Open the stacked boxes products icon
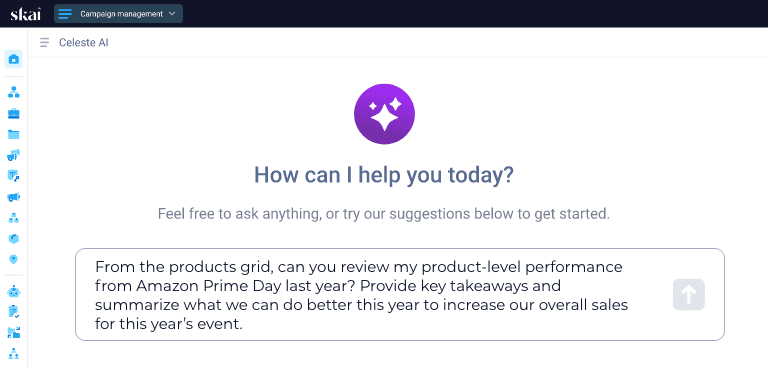This screenshot has height=368, width=768. pyautogui.click(x=14, y=218)
